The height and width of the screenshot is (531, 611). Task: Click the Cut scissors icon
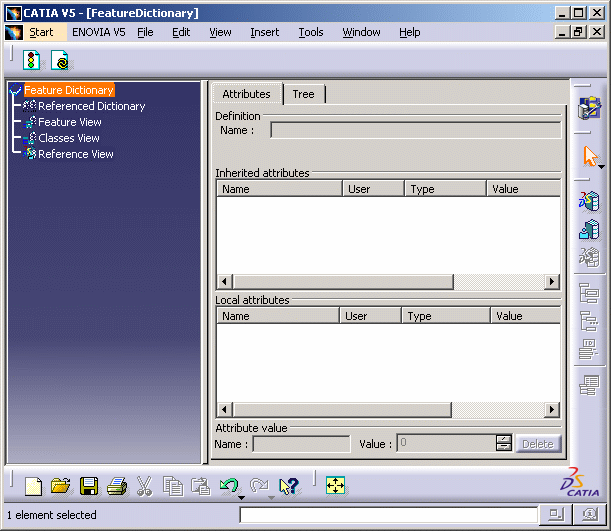coord(145,486)
